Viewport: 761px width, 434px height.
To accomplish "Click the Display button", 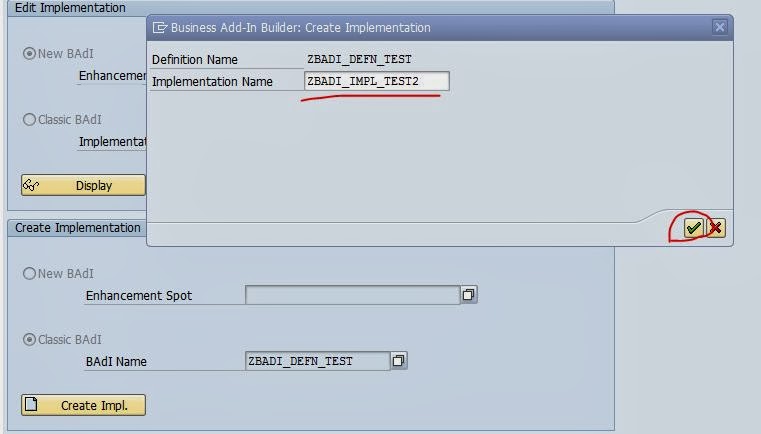I will coord(83,185).
